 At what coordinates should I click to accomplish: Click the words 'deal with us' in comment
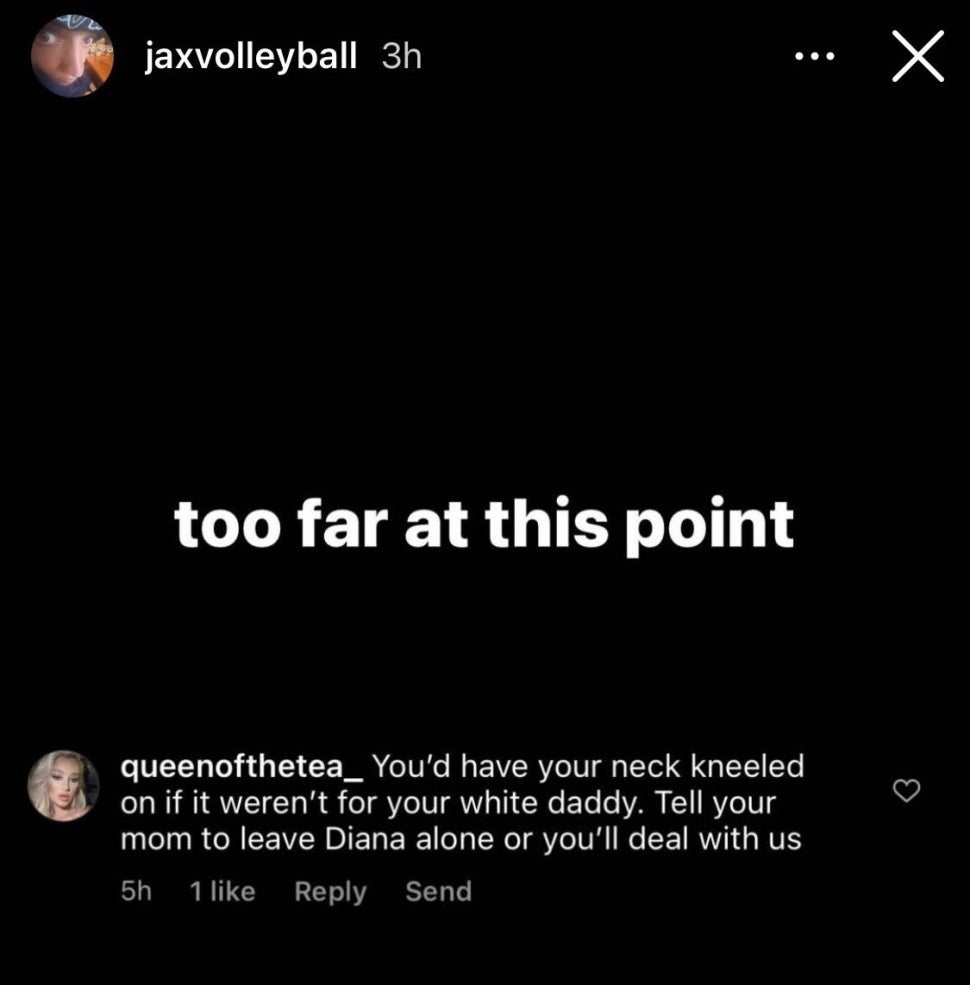point(715,839)
